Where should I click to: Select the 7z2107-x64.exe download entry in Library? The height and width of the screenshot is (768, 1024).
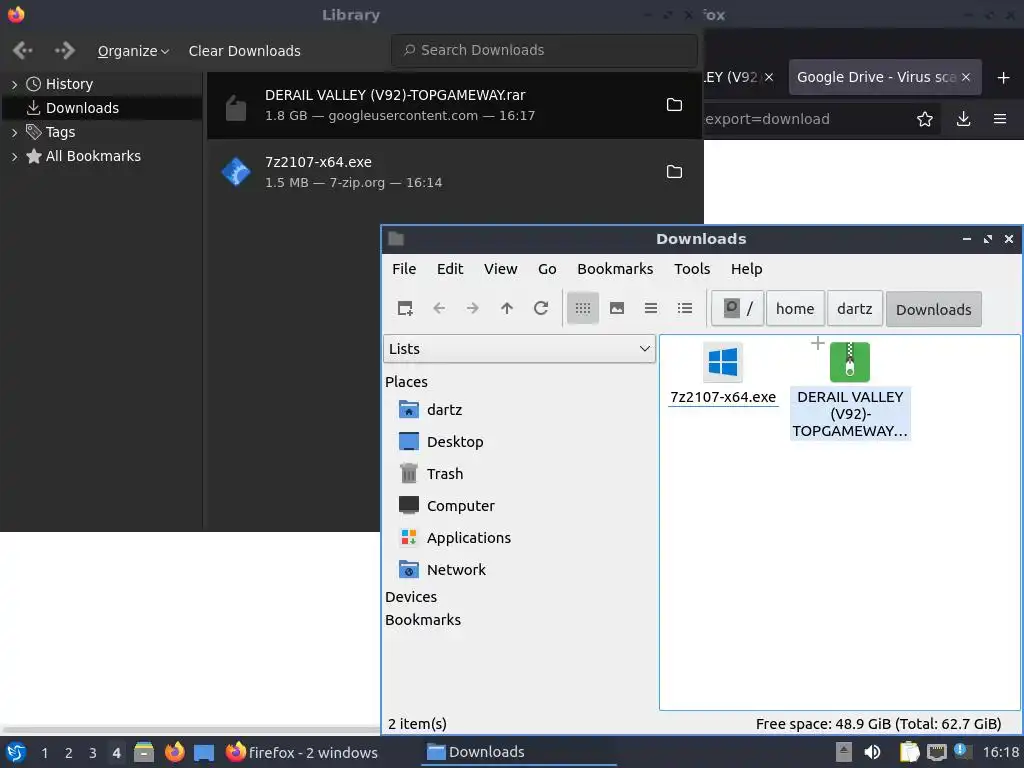(x=455, y=172)
